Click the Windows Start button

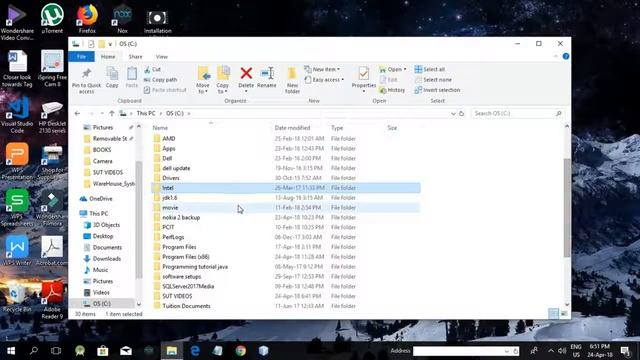tap(11, 351)
